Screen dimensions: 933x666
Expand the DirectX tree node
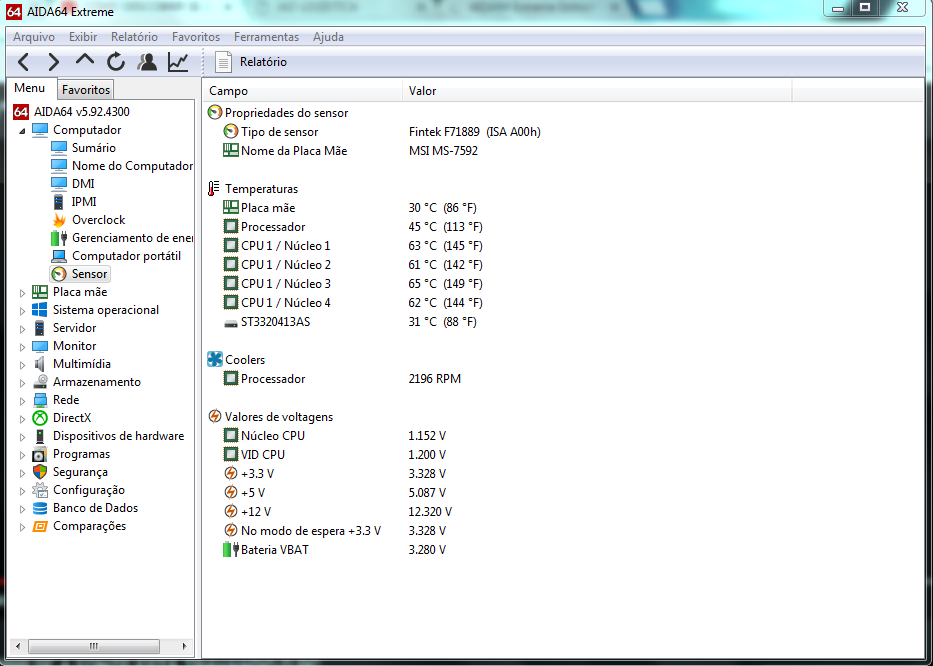[22, 418]
